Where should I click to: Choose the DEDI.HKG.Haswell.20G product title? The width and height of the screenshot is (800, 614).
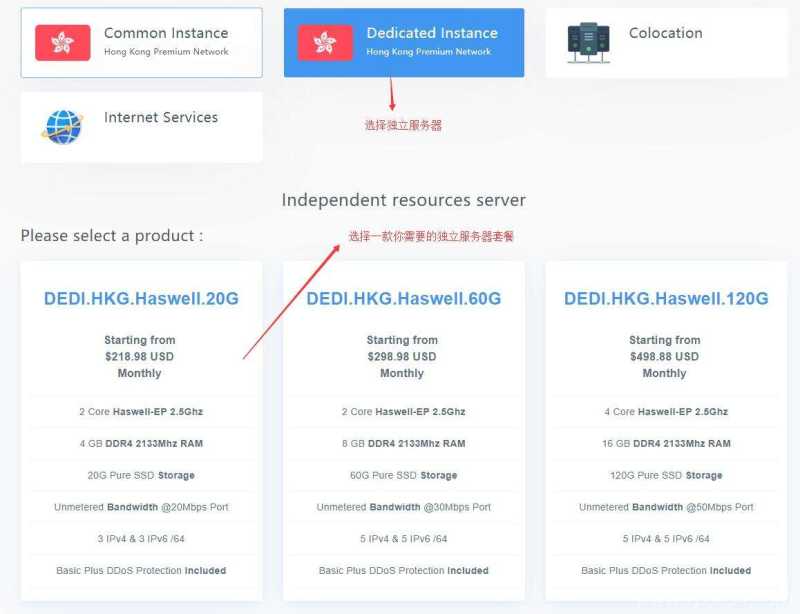coord(141,298)
